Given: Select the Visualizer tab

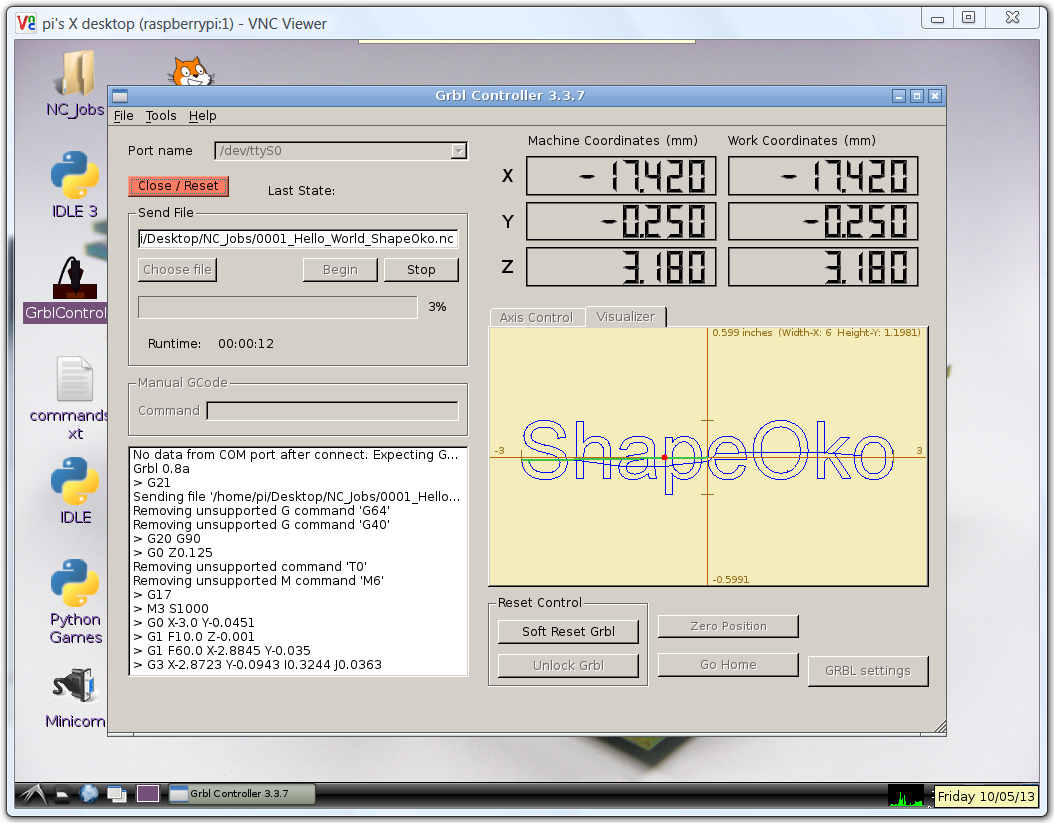Looking at the screenshot, I should [x=625, y=317].
